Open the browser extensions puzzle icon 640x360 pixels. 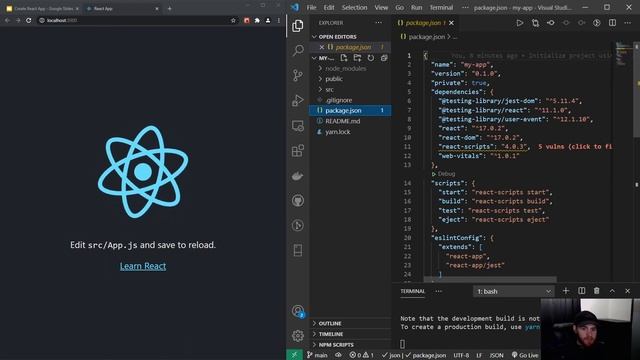tap(257, 20)
